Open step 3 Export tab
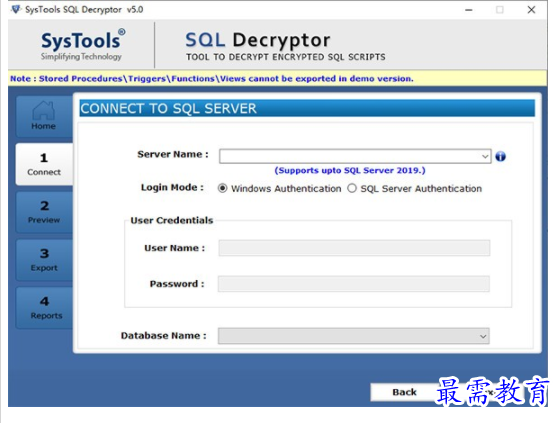Screen dimensions: 558x423 tap(44, 260)
